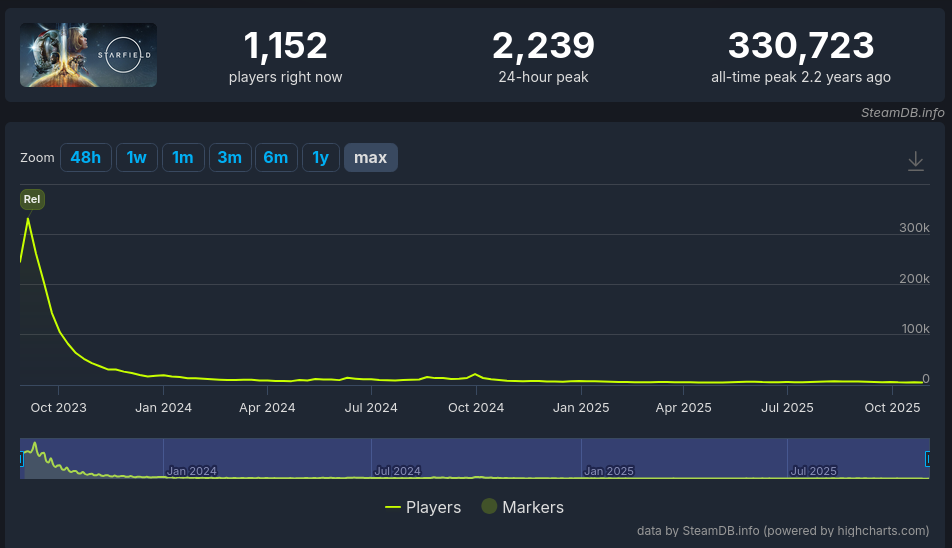
Task: Click the 1,152 players right now value
Action: tap(285, 46)
